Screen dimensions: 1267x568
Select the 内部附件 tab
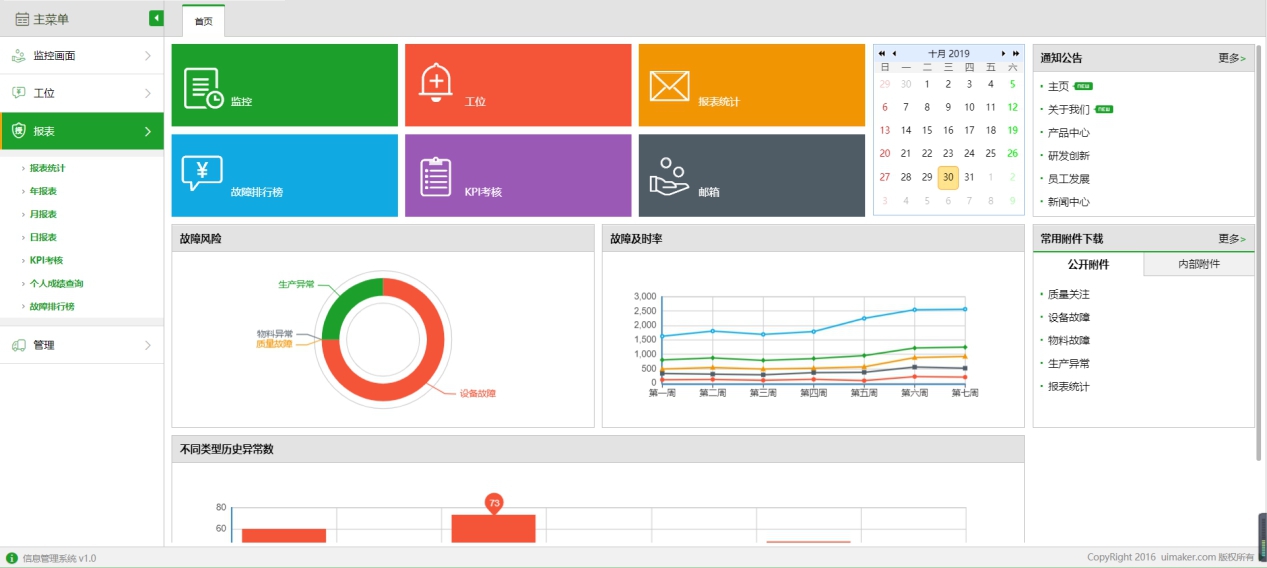[x=1199, y=265]
